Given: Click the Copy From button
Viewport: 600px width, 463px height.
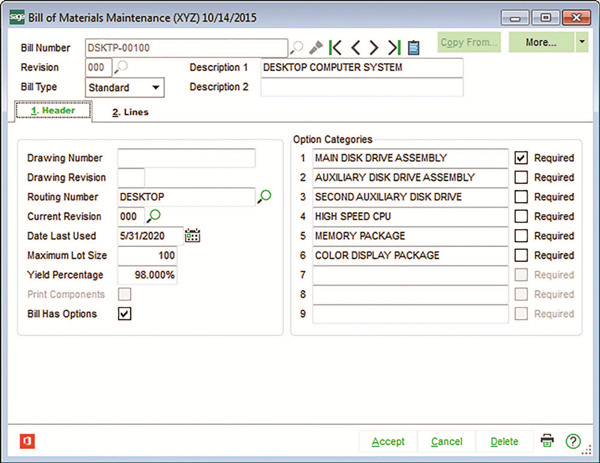Looking at the screenshot, I should [469, 42].
